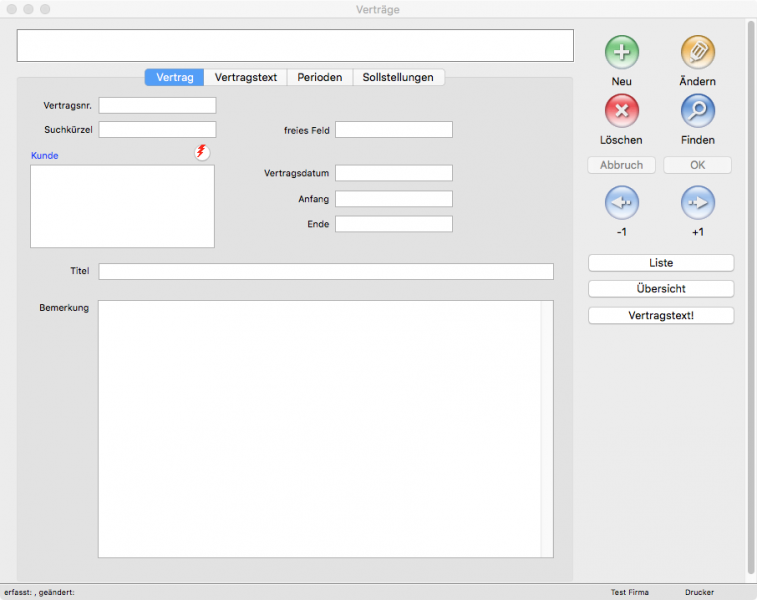Click the Ändern pencil icon
Viewport: 757px width, 600px height.
click(x=697, y=52)
